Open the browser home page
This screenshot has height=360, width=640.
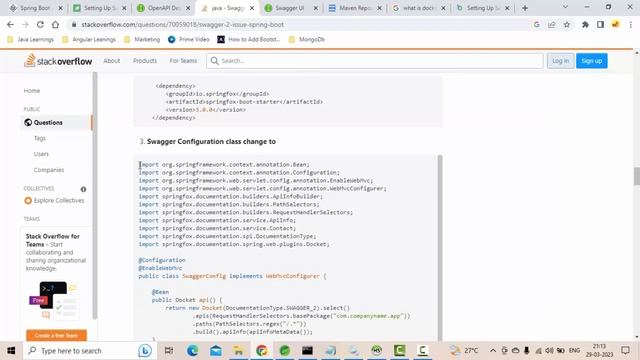(55, 25)
